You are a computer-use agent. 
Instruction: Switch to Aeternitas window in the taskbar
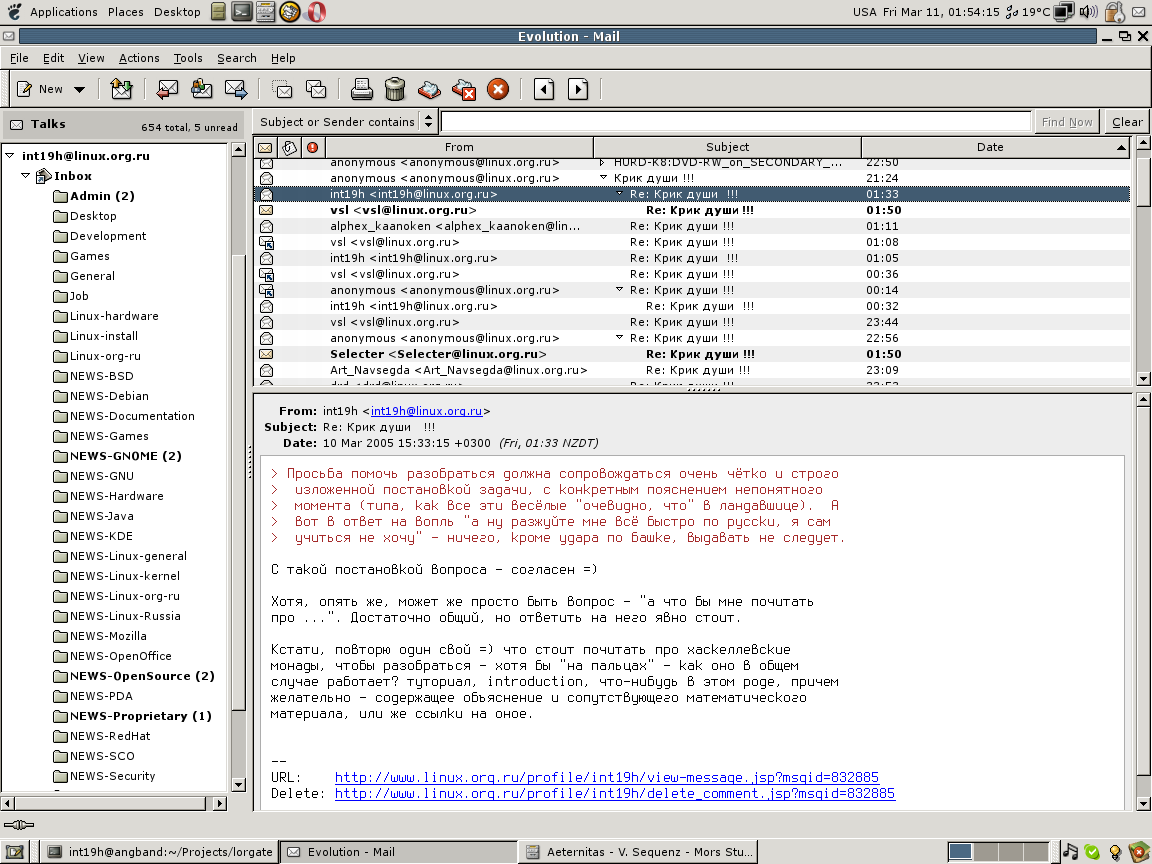pos(638,852)
